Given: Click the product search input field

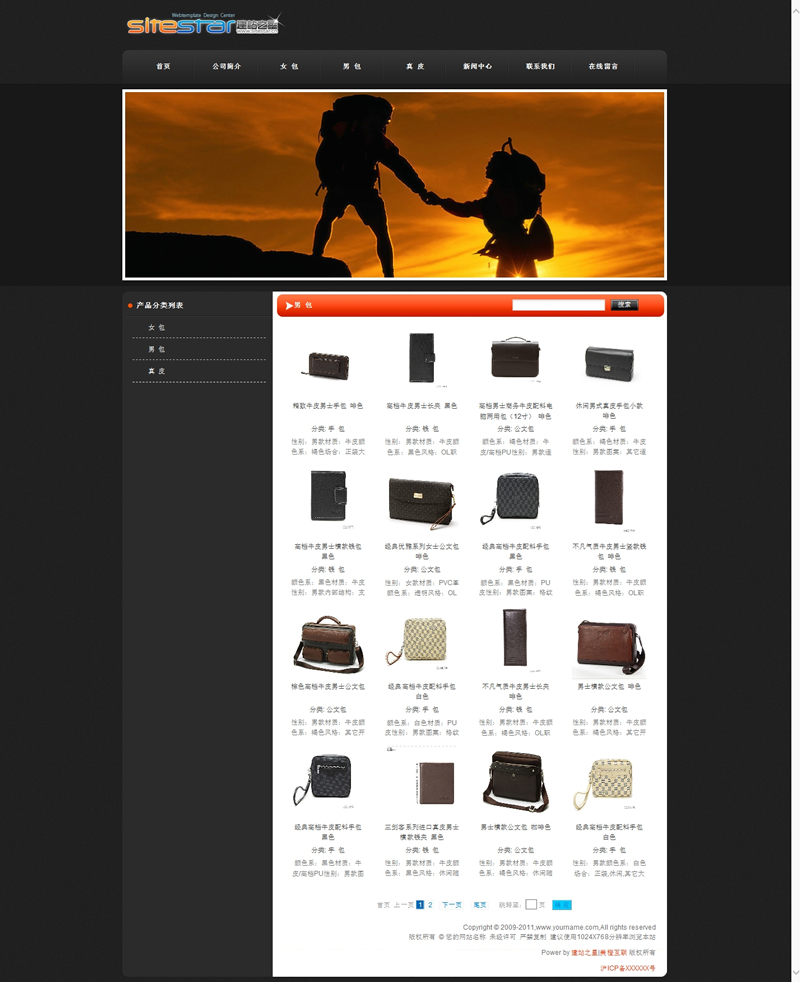Looking at the screenshot, I should [558, 305].
